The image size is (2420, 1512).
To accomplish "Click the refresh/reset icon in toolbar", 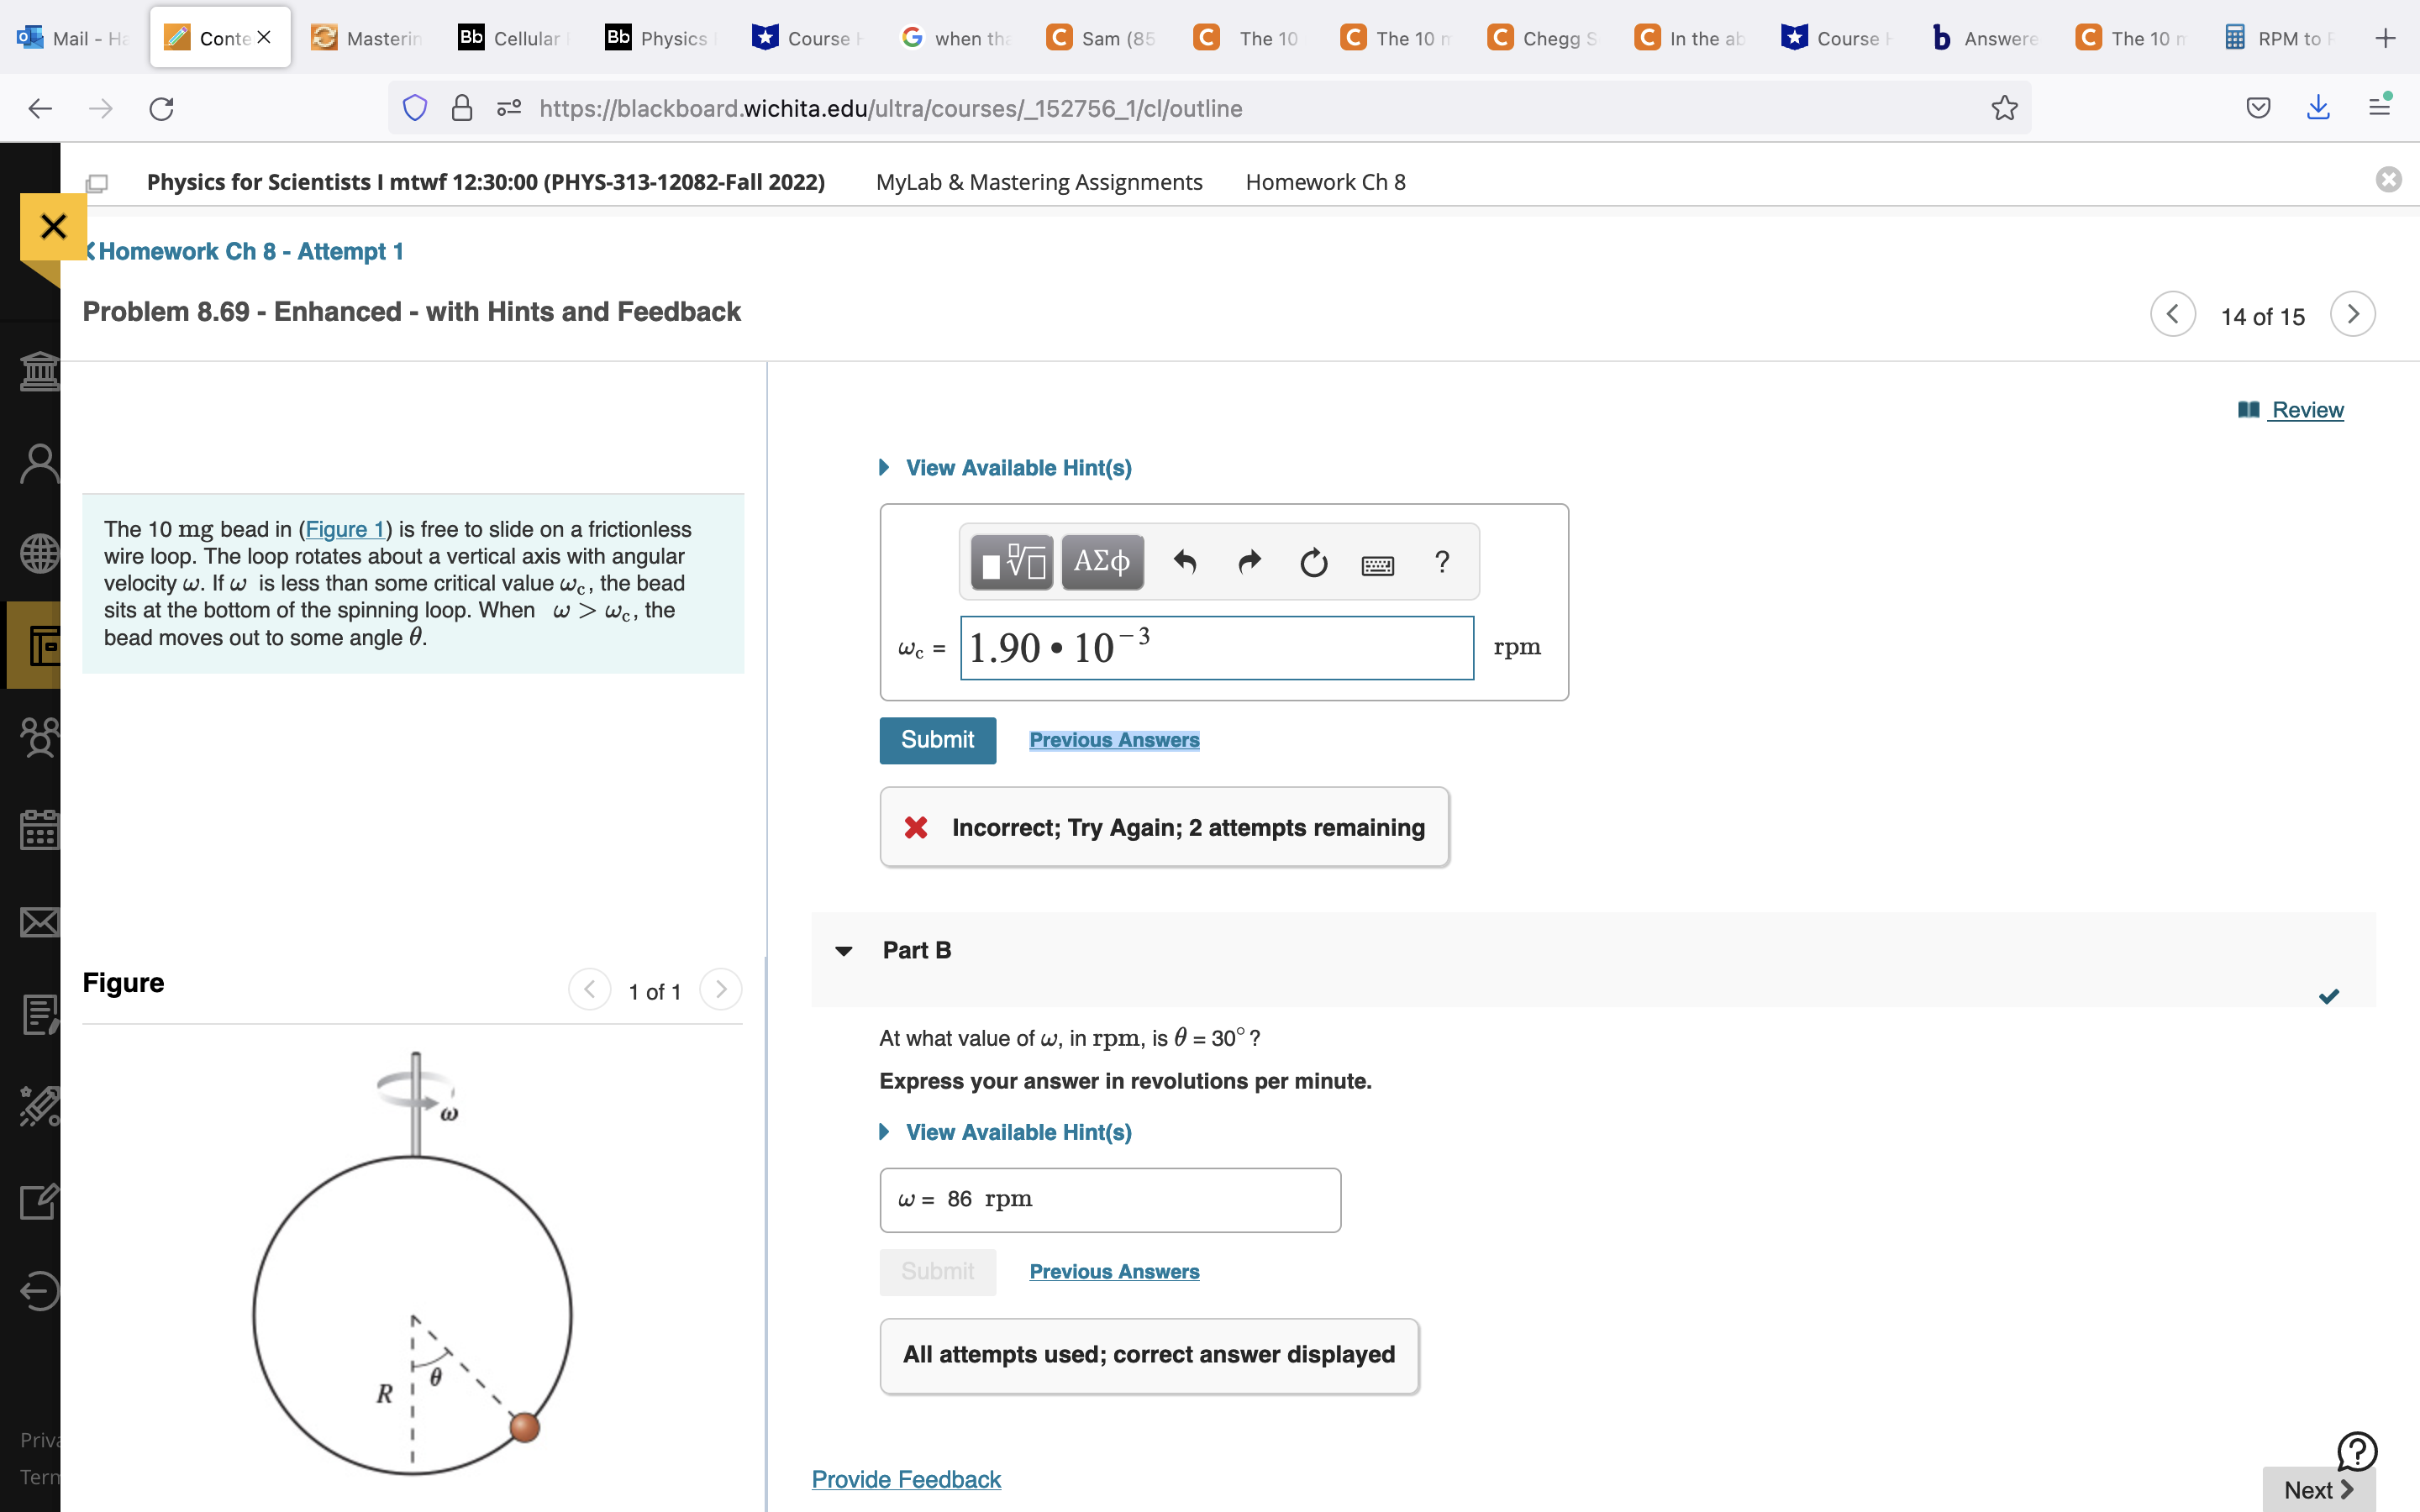I will click(x=1313, y=561).
